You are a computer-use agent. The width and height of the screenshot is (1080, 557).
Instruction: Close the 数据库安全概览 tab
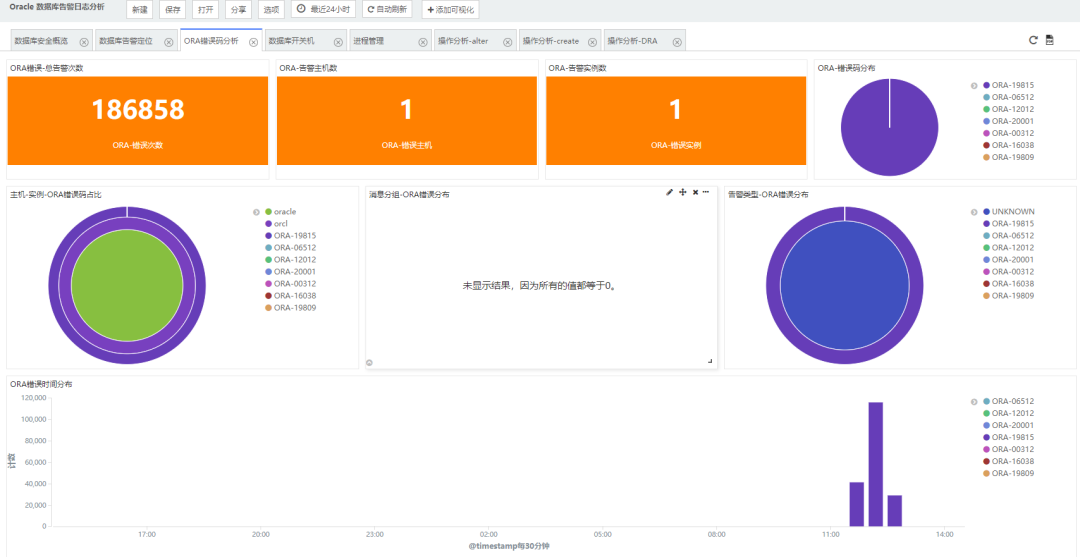coord(84,42)
